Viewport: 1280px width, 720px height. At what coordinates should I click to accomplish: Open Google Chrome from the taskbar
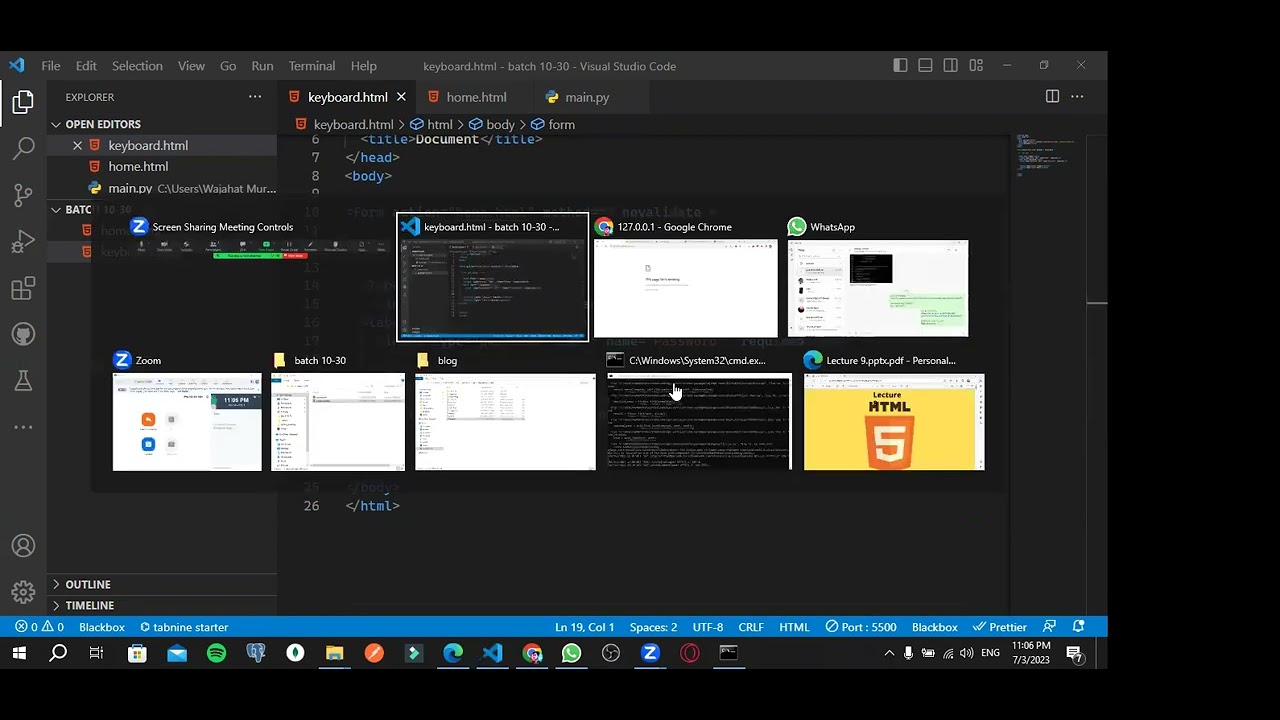click(x=532, y=653)
